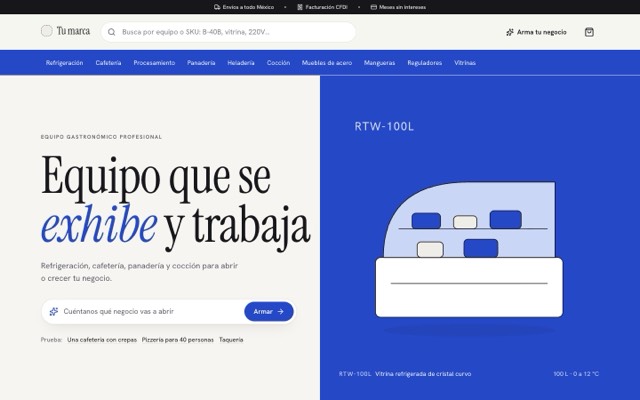Viewport: 640px width, 400px height.
Task: Click the arrow icon inside Armar button
Action: pyautogui.click(x=280, y=311)
